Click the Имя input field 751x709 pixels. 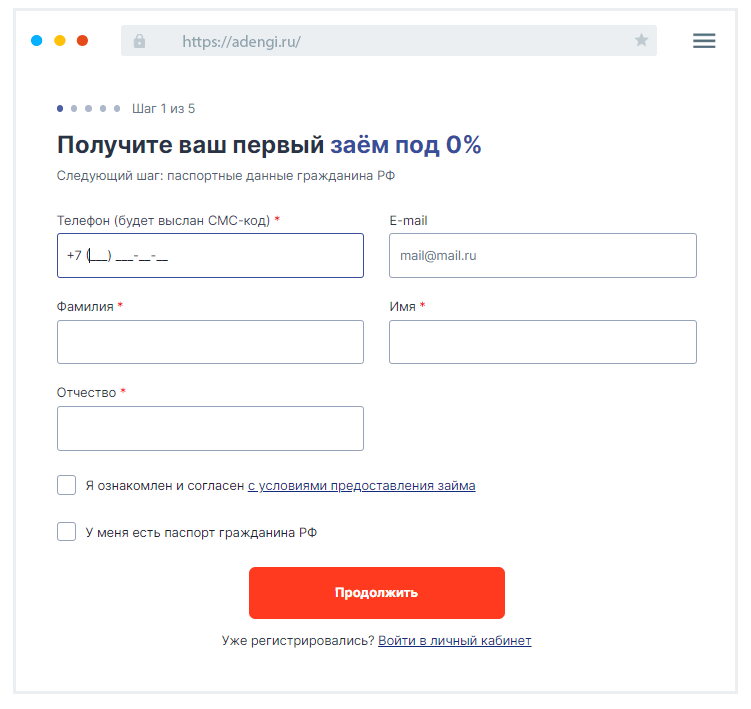coord(542,342)
